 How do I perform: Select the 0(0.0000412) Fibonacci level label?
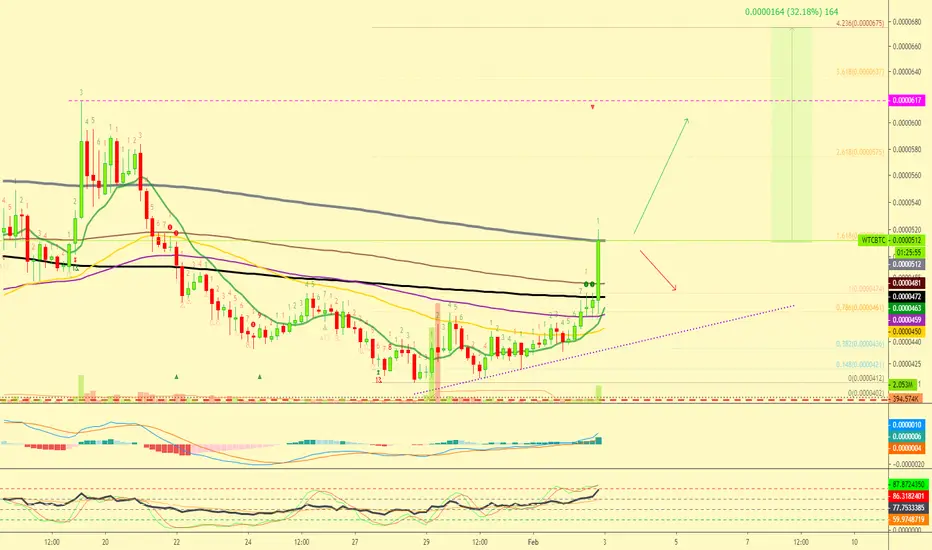865,378
